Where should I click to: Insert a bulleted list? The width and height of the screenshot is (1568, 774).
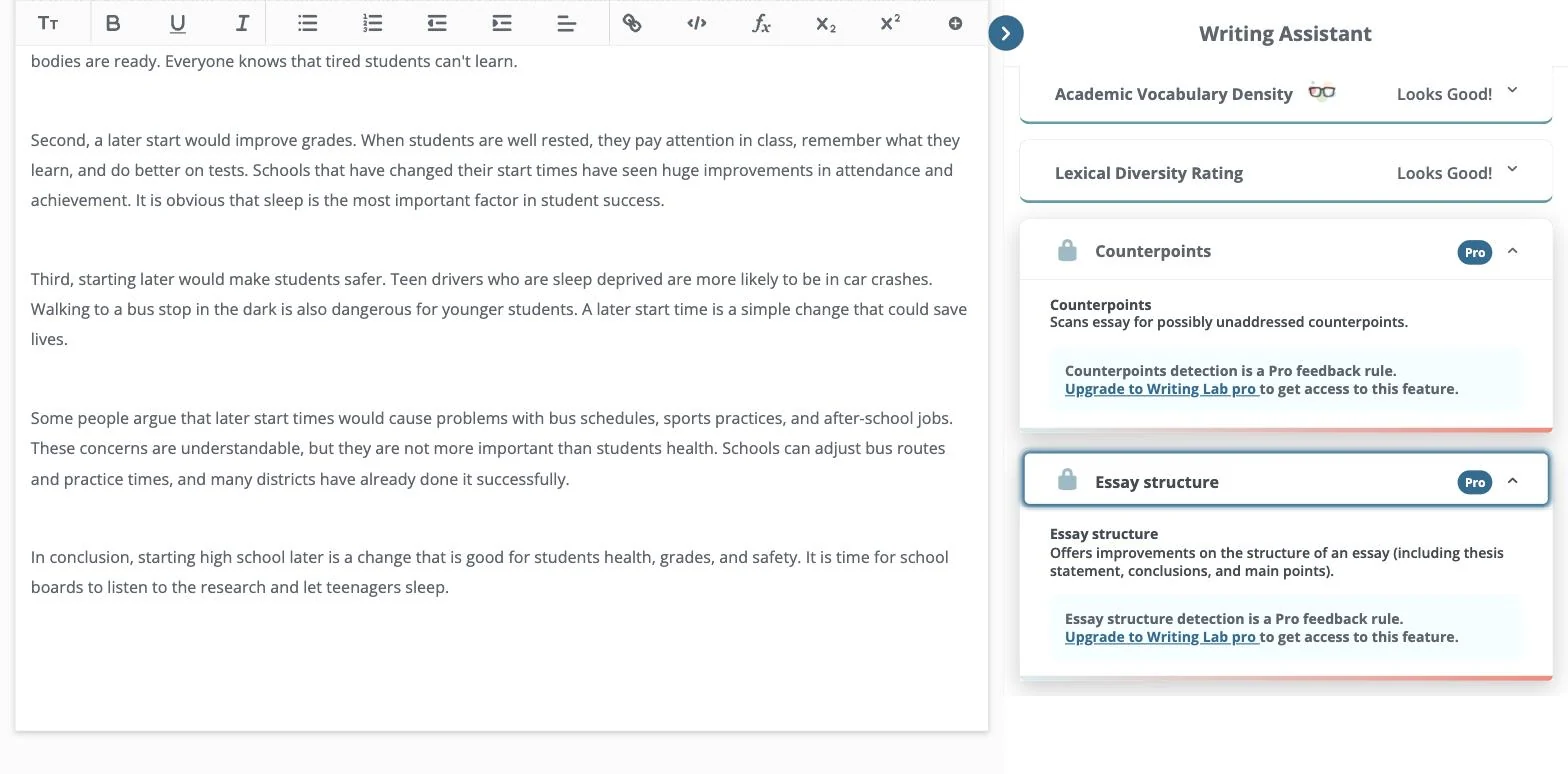[x=307, y=23]
